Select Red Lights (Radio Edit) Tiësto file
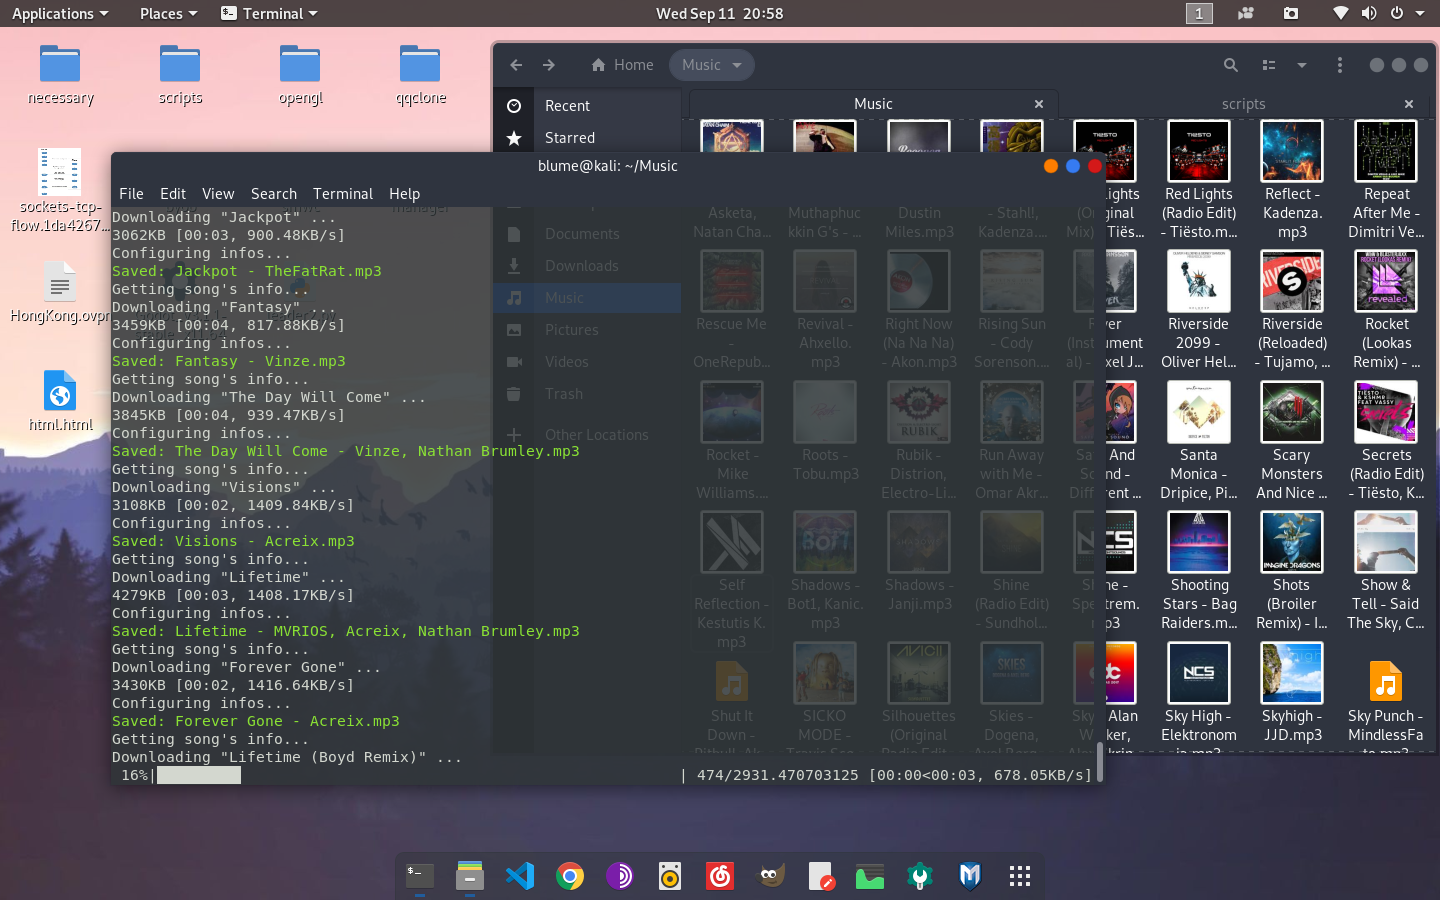This screenshot has width=1440, height=900. pos(1198,181)
